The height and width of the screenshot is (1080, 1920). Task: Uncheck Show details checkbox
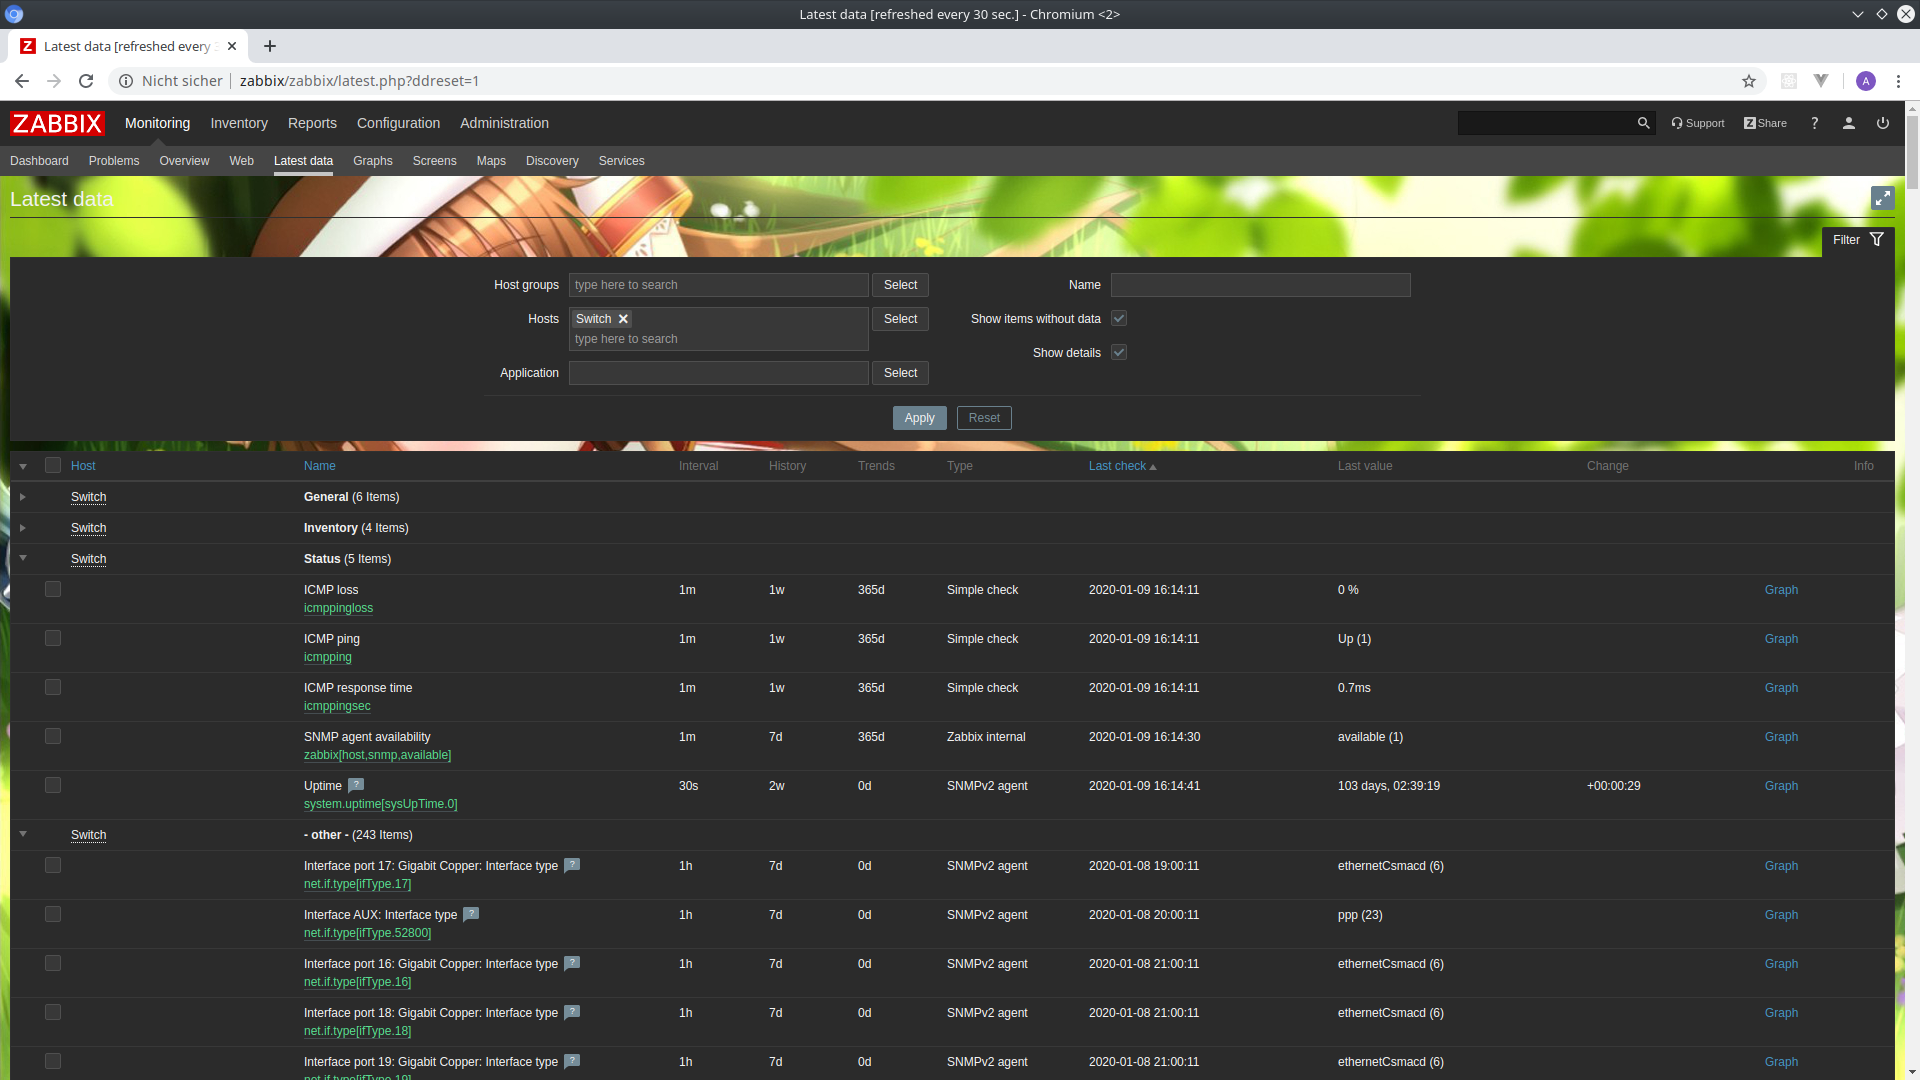[x=1119, y=353]
